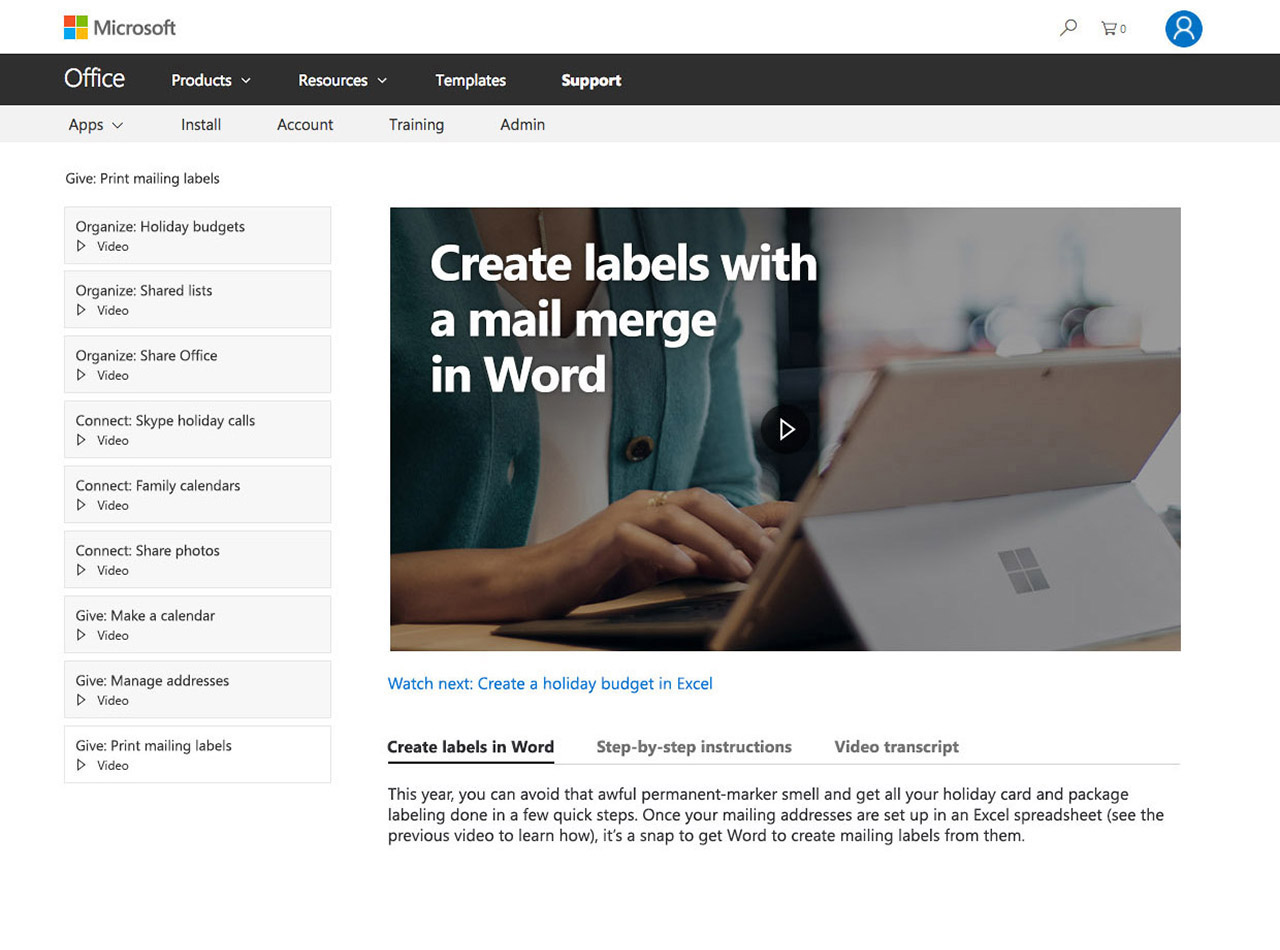Screen dimensions: 1280x950
Task: Play the mail merge video
Action: [x=786, y=429]
